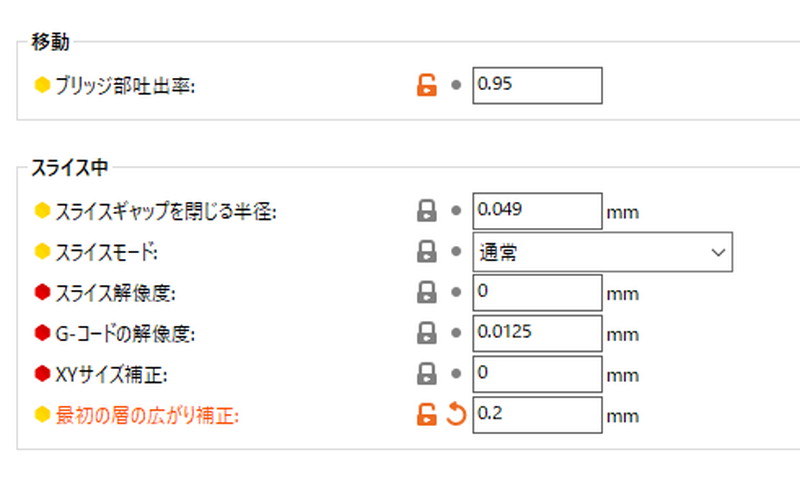Click grey bullet dot beside スライスモード dropdown
Screen dimensions: 800x486
[456, 251]
